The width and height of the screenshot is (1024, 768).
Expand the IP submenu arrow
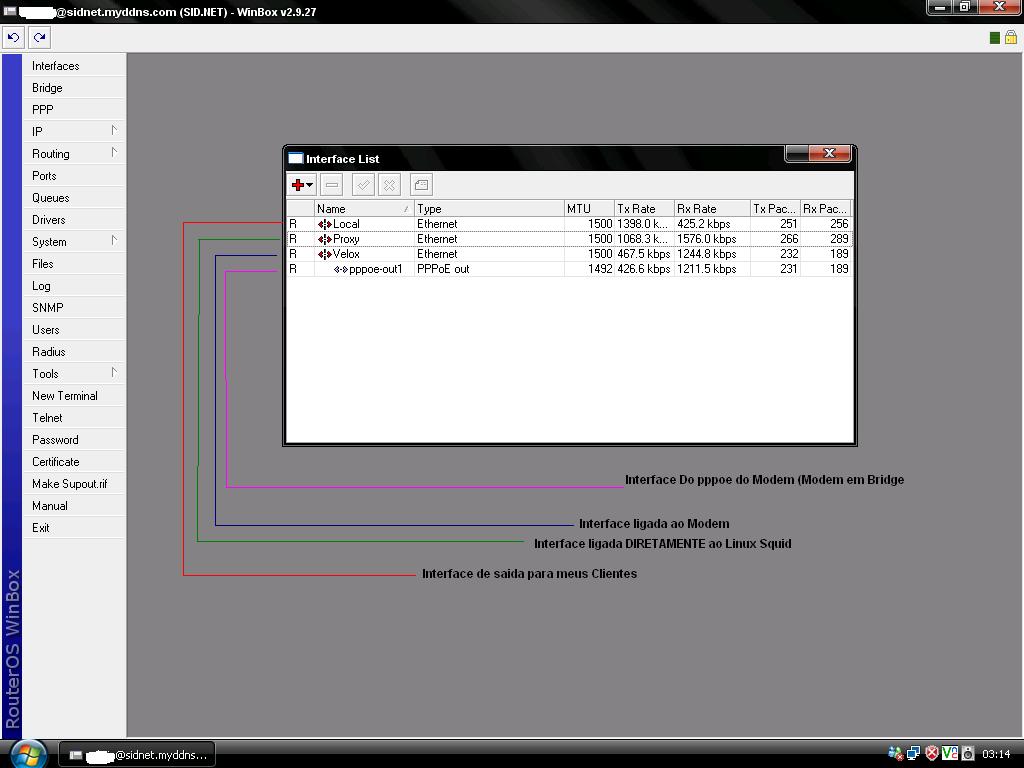coord(114,131)
